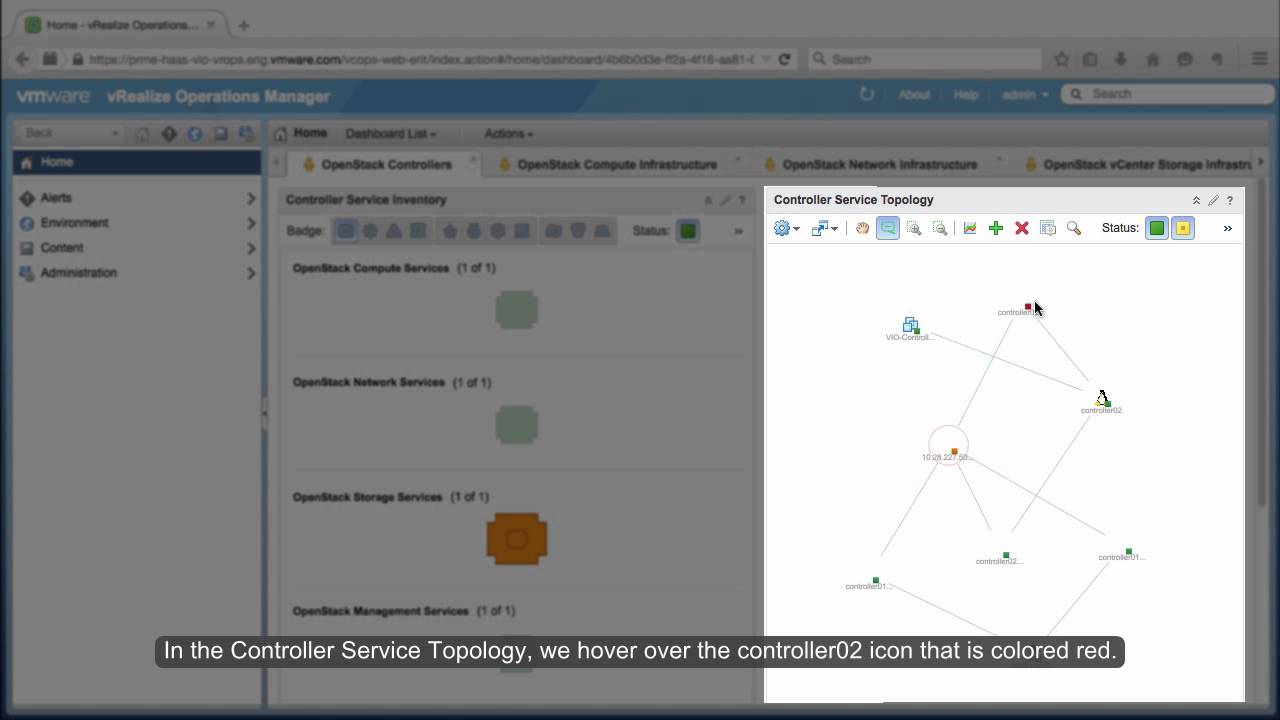Image resolution: width=1280 pixels, height=720 pixels.
Task: Click the VIO-Controll... node icon
Action: click(x=911, y=325)
